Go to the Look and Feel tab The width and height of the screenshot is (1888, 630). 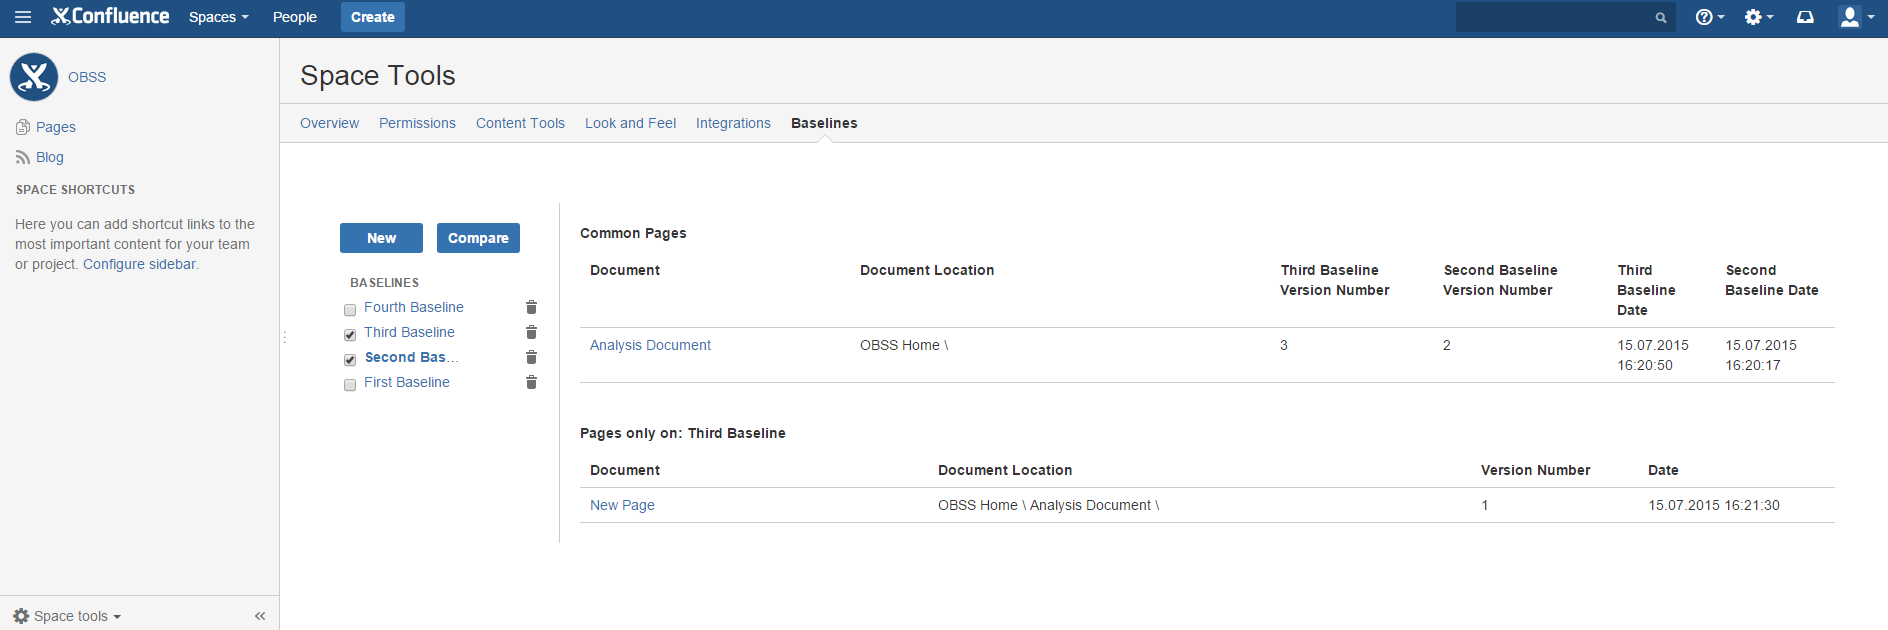coord(630,123)
